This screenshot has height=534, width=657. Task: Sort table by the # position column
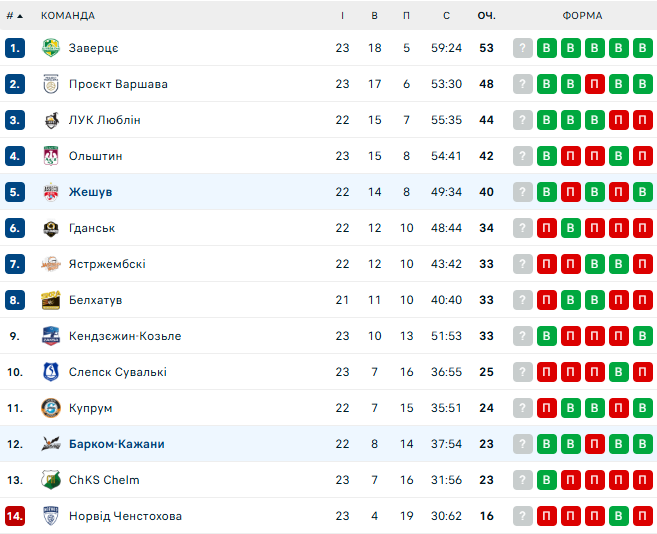coord(14,16)
